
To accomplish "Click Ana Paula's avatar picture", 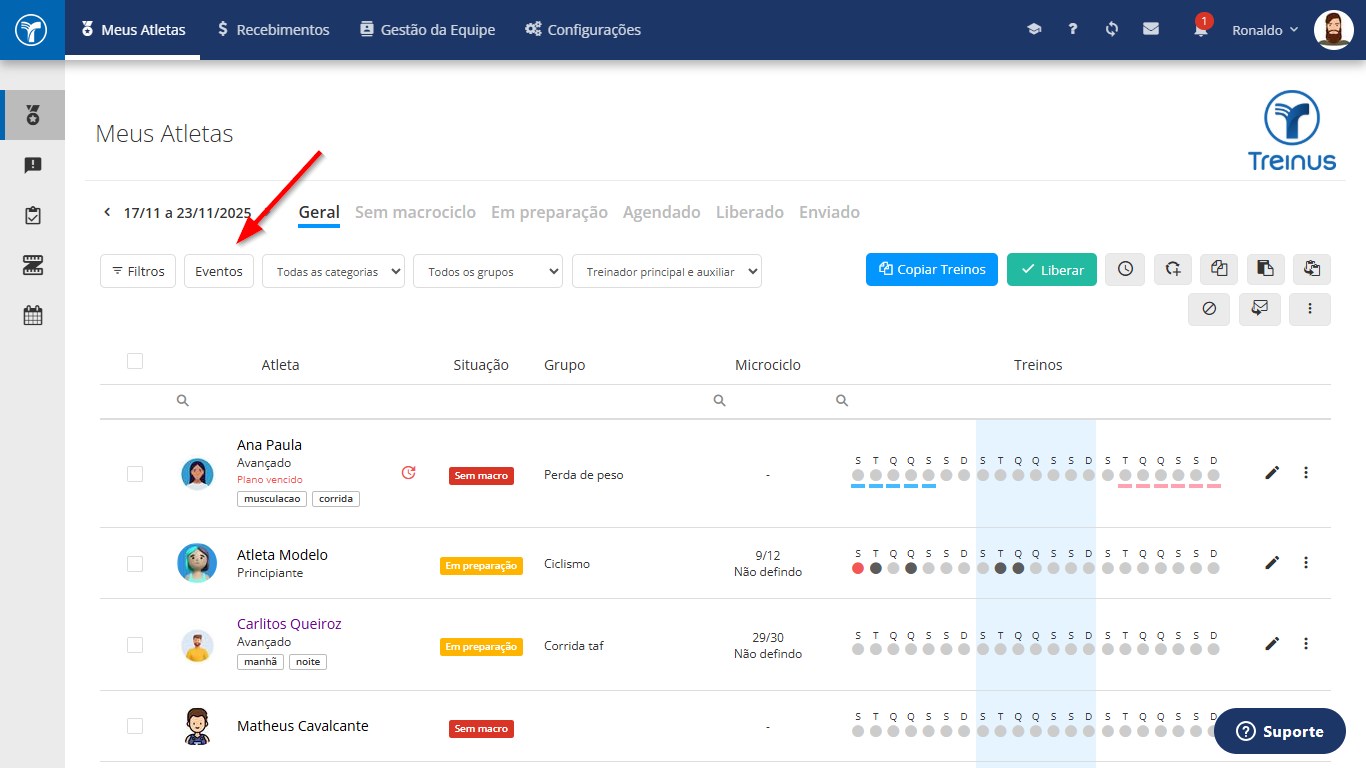I will coord(197,473).
